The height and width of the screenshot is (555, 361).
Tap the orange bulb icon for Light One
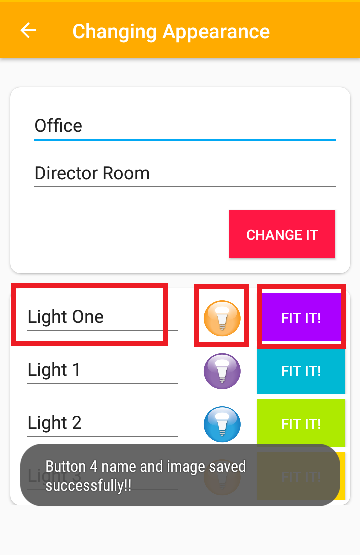pos(222,317)
